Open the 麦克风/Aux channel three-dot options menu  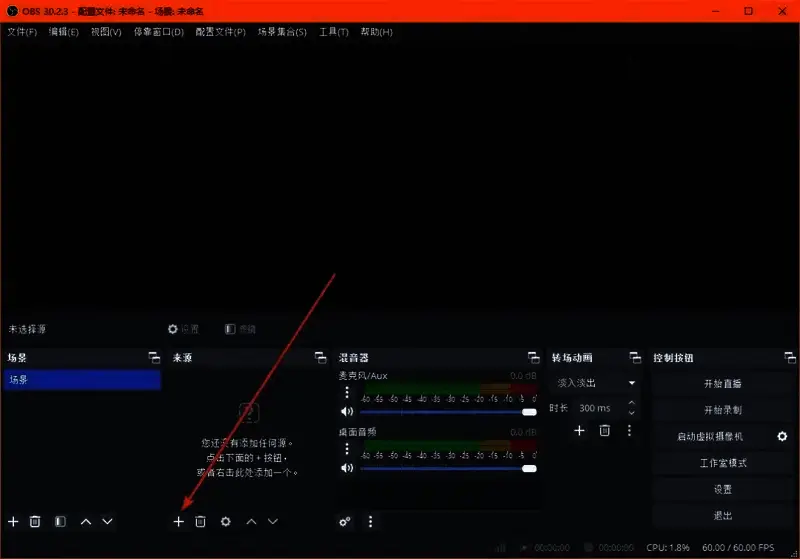coord(347,392)
